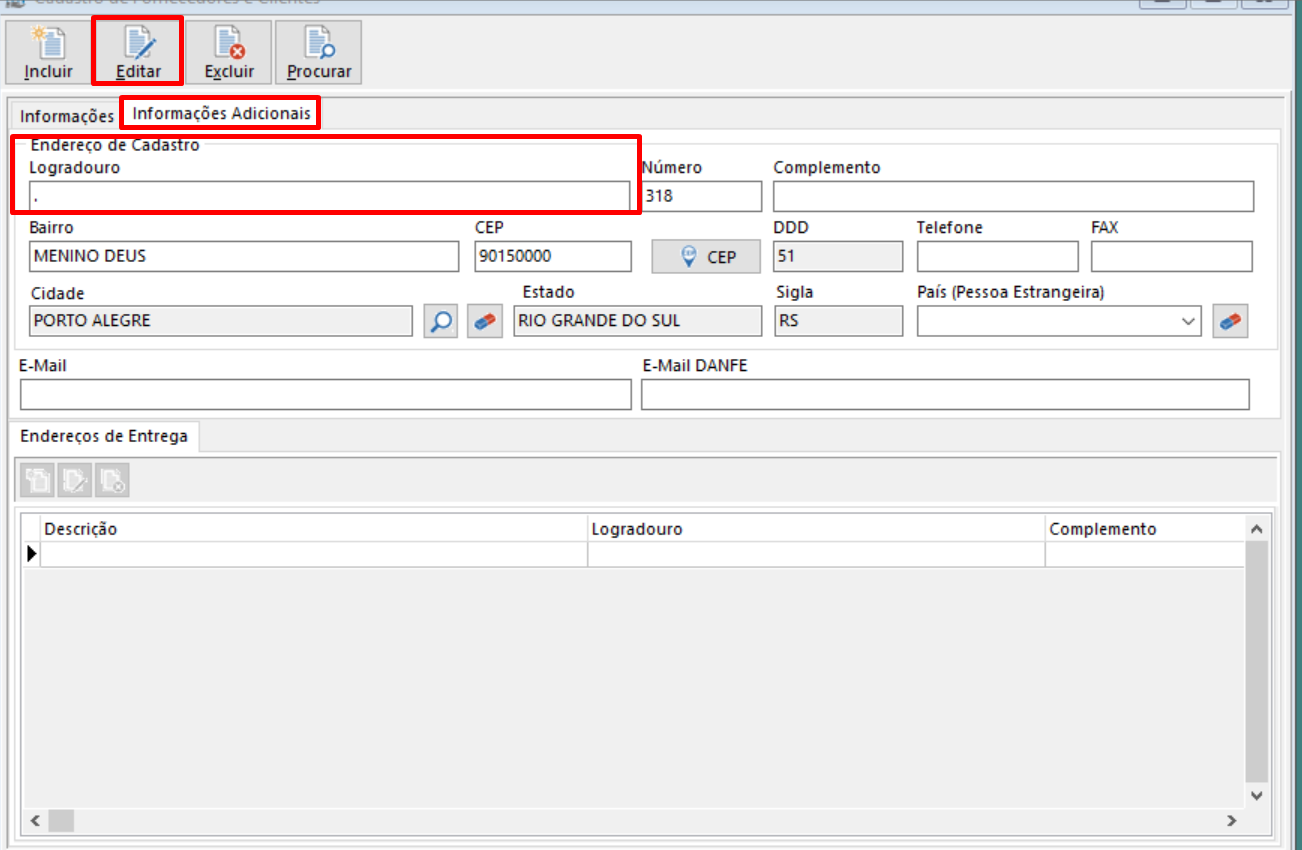The width and height of the screenshot is (1302, 850).
Task: Click the Número field containing 318
Action: (x=702, y=196)
